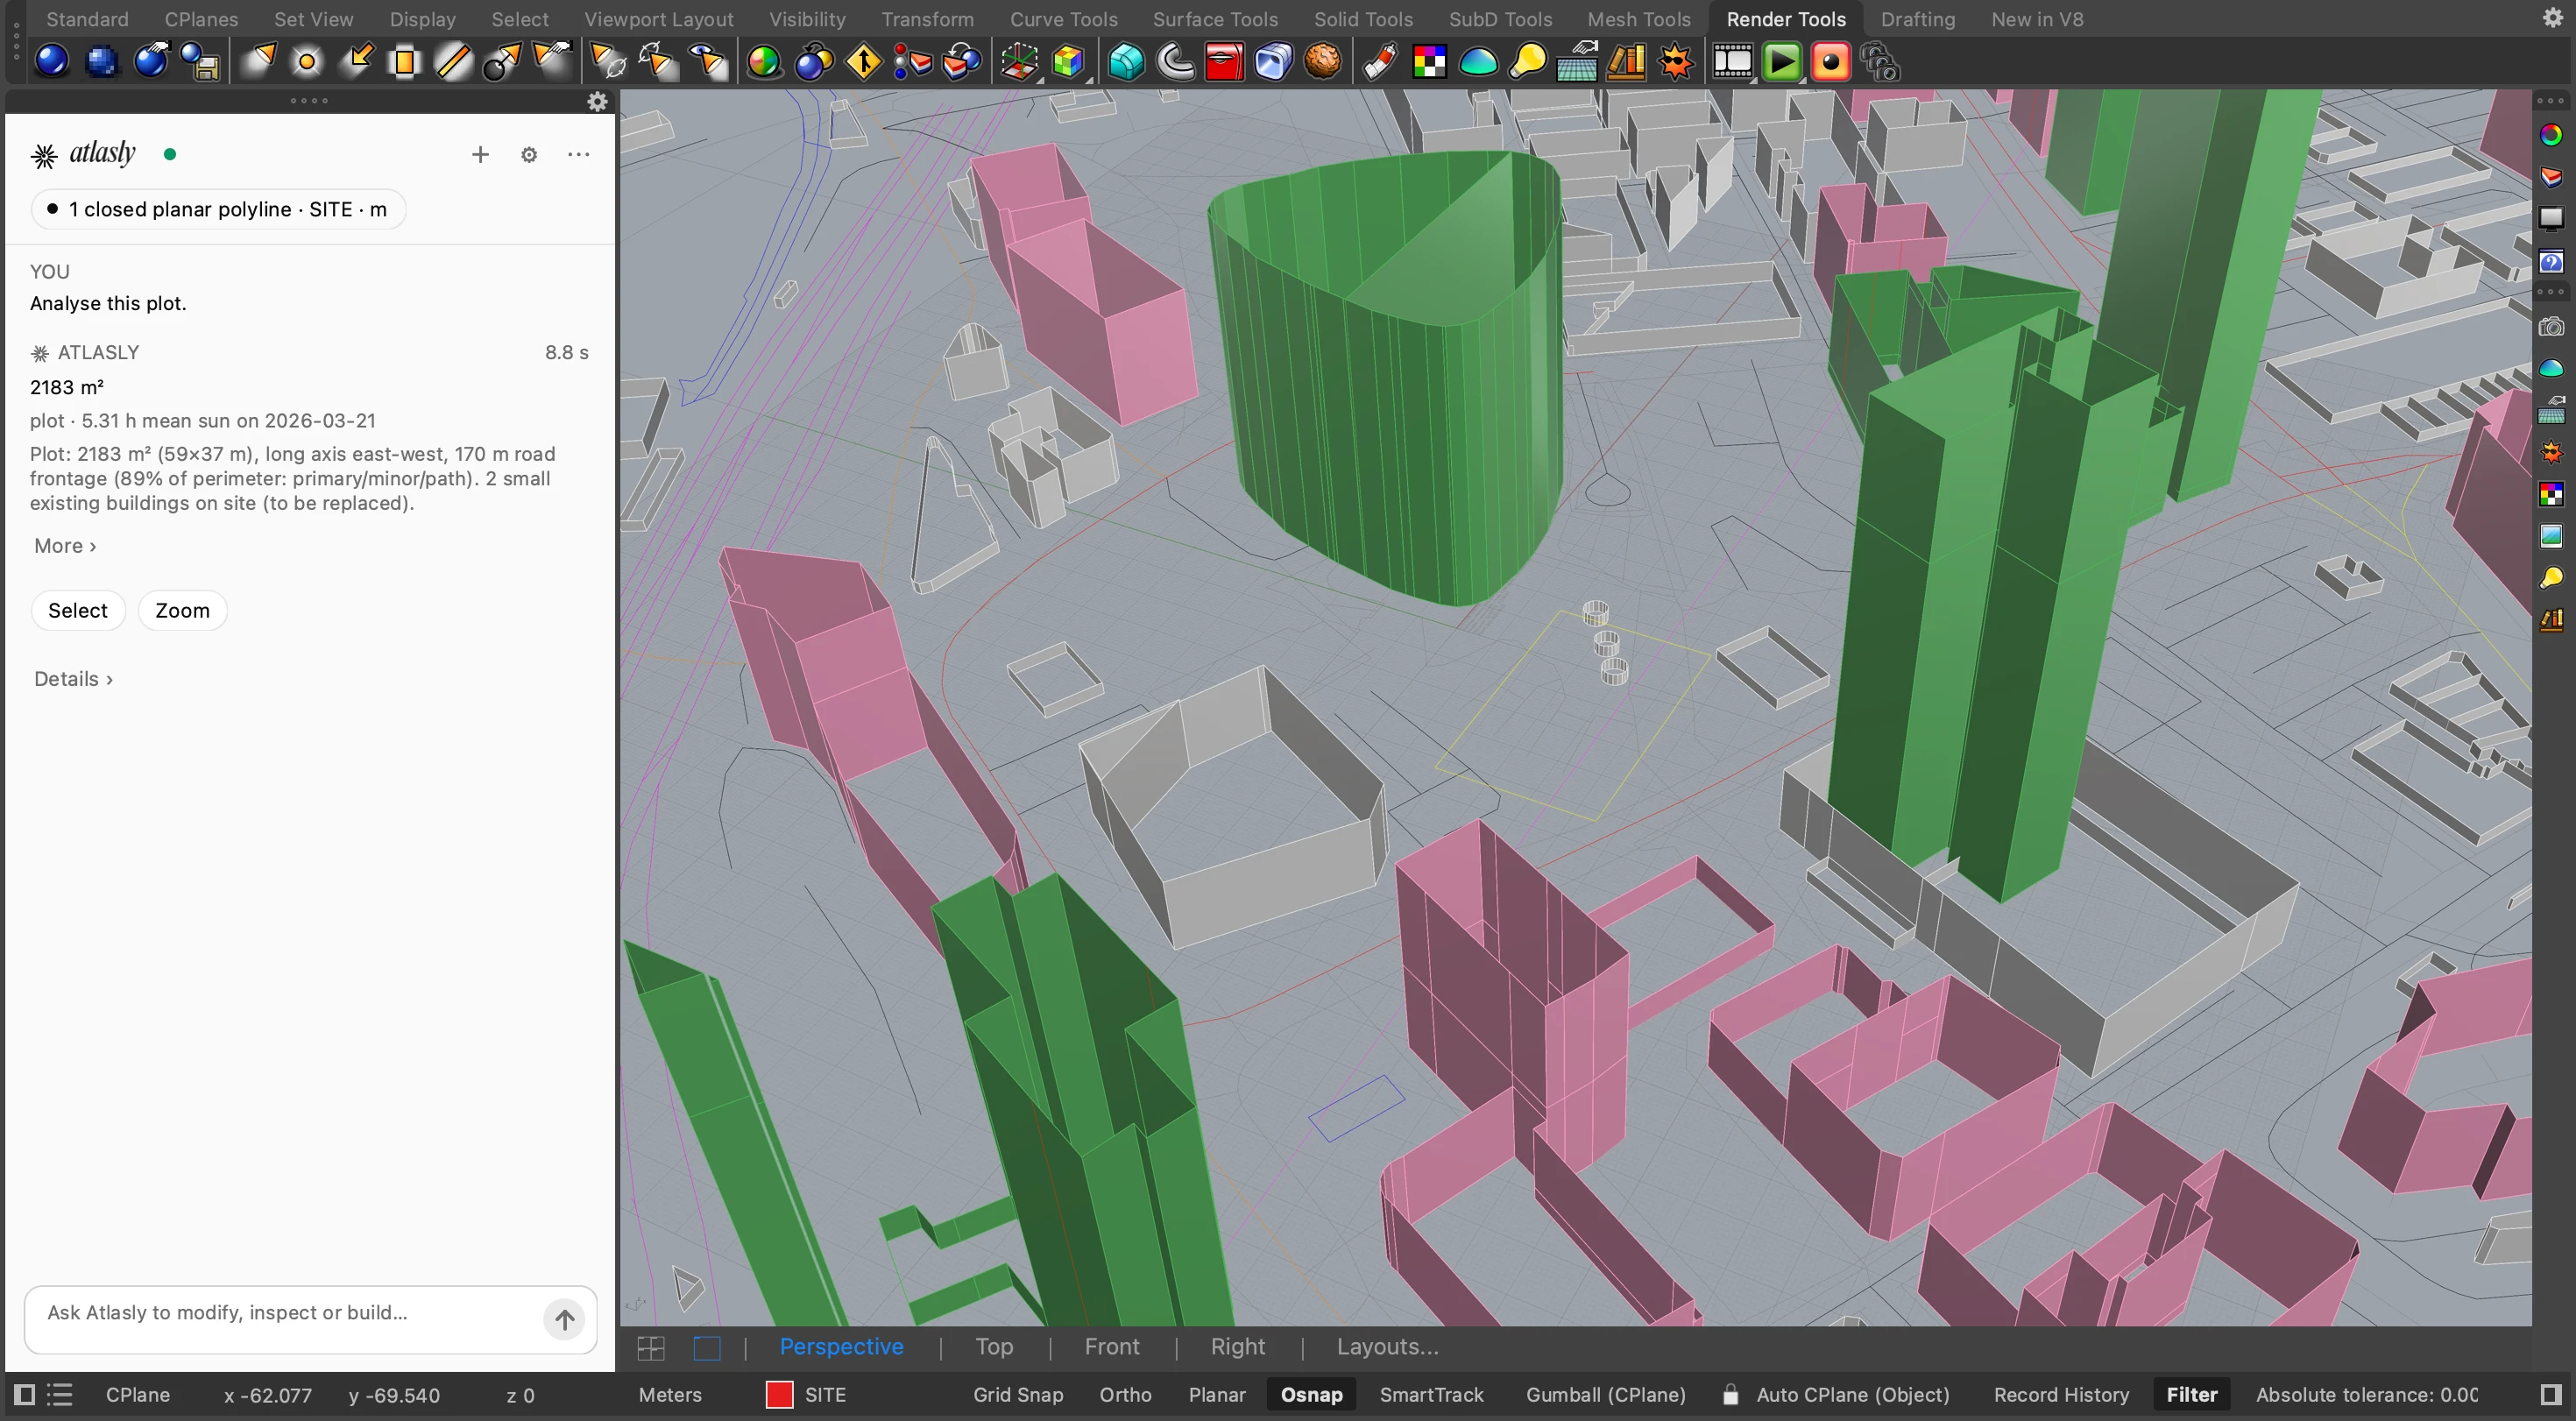
Task: Click the cyan rounded Edge Softening box icon
Action: point(1126,62)
